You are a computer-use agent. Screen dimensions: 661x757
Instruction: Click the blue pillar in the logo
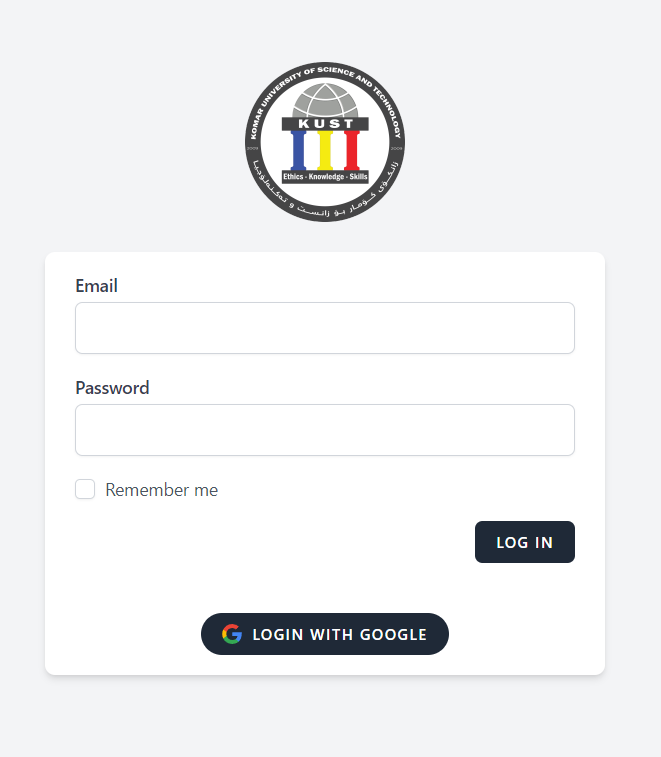[x=298, y=150]
